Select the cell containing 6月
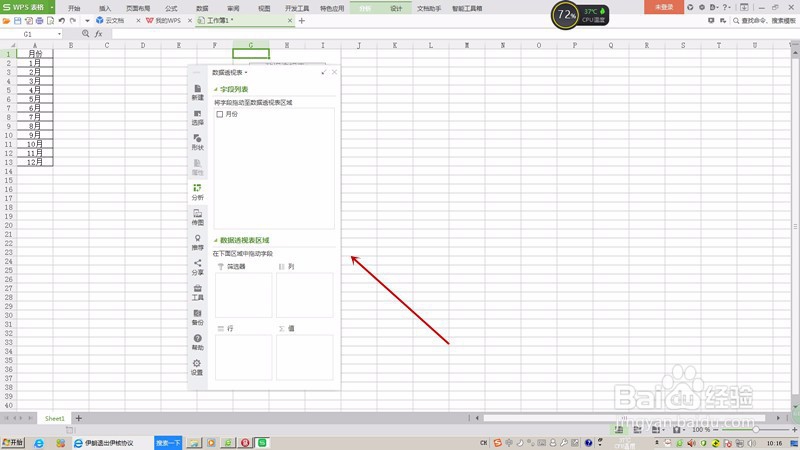 pos(35,108)
